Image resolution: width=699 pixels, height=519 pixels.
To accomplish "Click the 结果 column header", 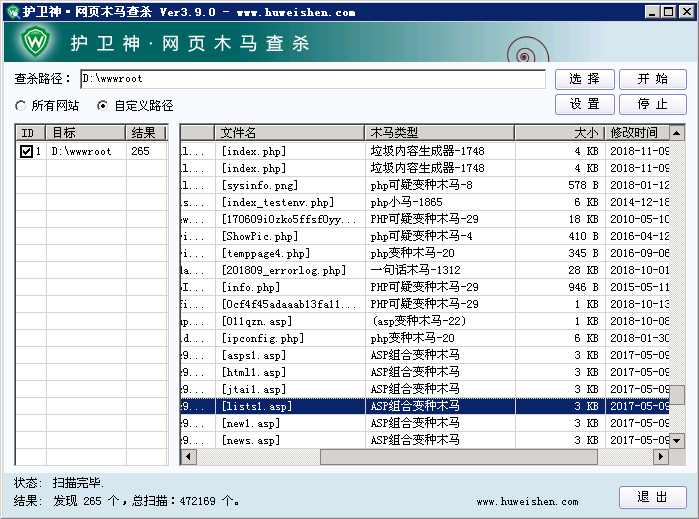I will coord(146,133).
